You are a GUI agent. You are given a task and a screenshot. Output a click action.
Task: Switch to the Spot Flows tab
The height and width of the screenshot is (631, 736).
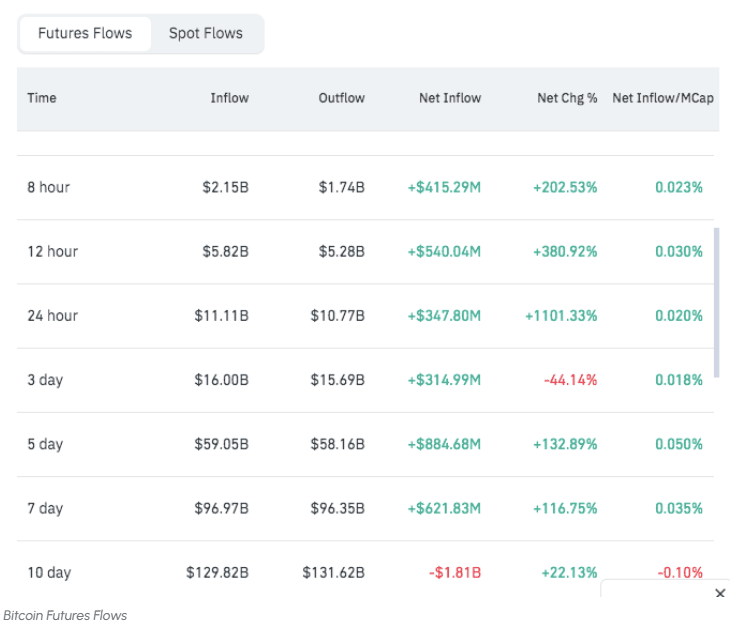coord(205,33)
